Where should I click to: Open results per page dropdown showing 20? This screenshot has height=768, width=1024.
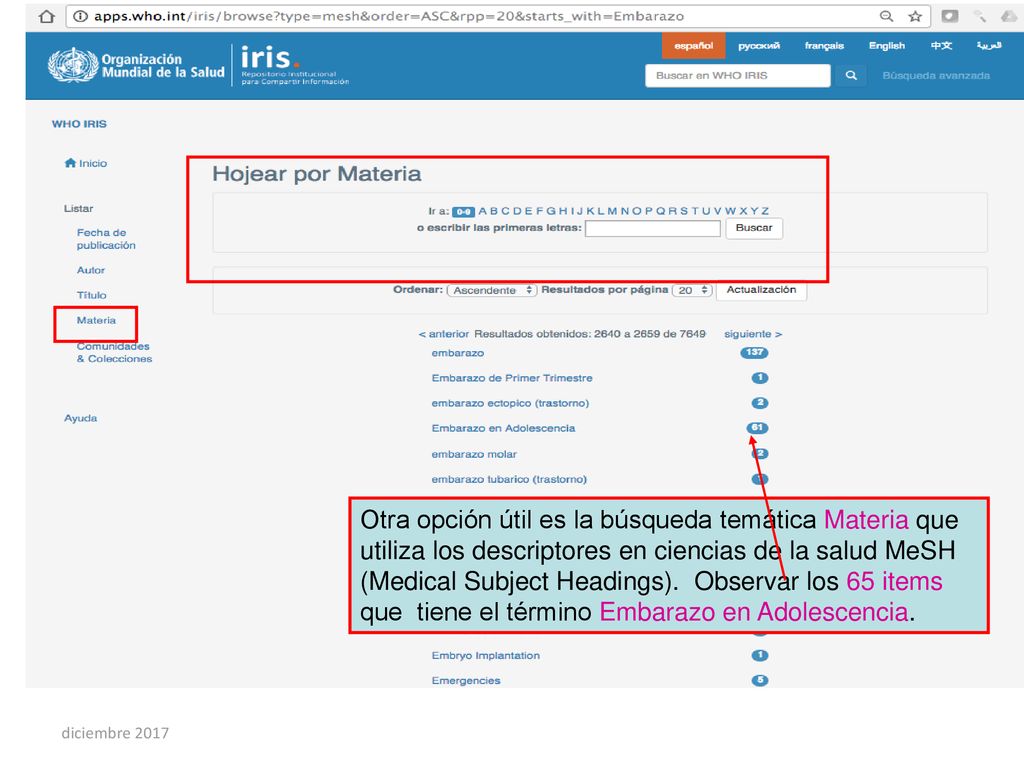coord(692,290)
